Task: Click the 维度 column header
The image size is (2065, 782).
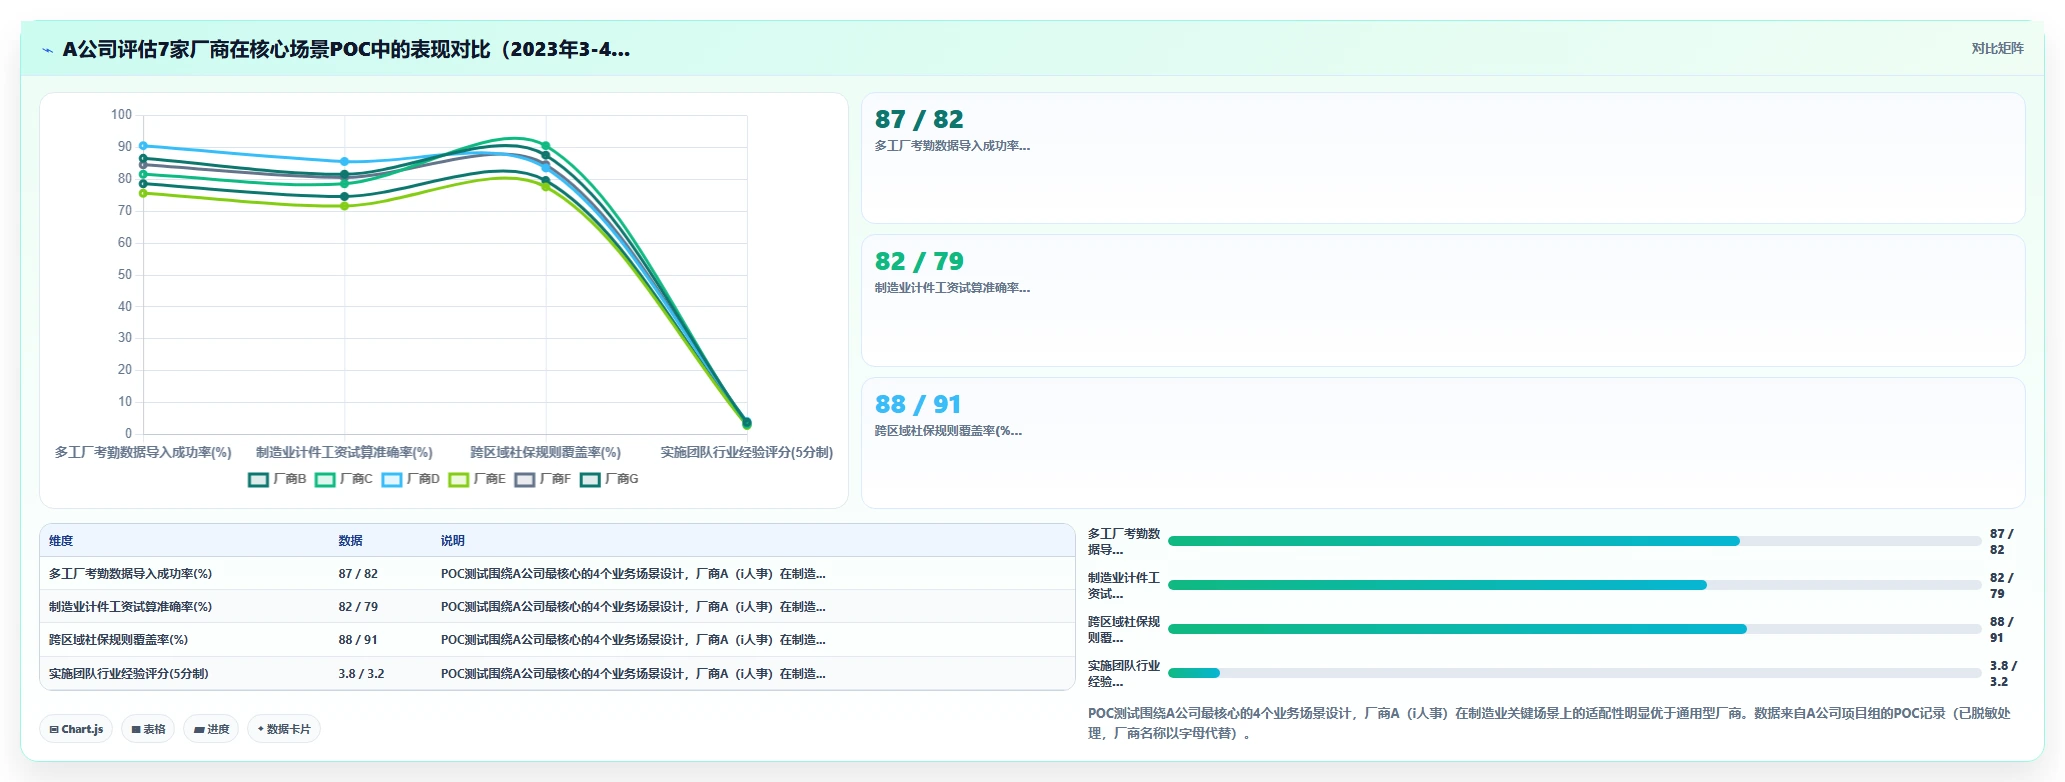Action: [61, 541]
